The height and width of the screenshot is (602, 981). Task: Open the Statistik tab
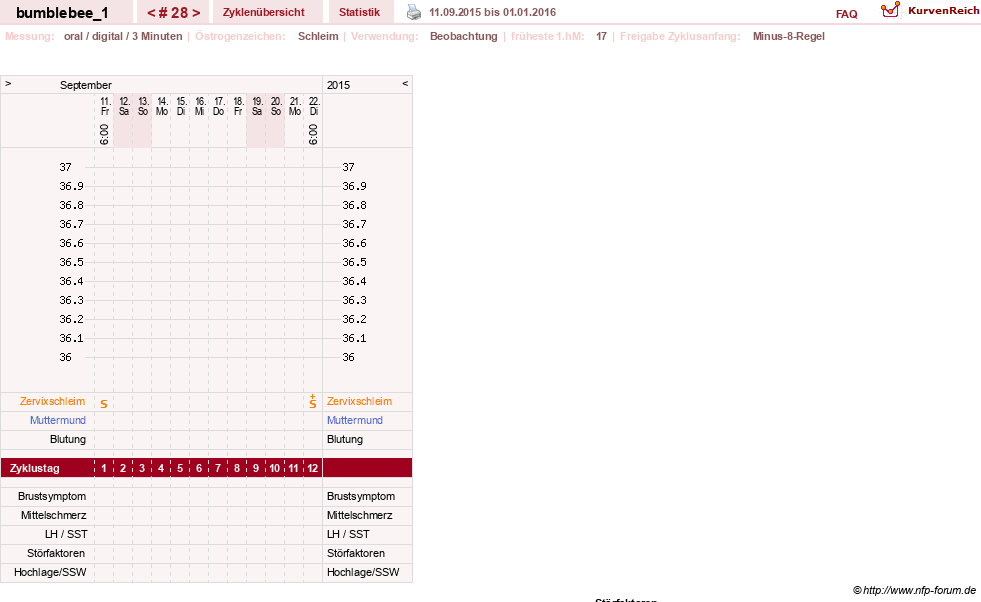tap(359, 12)
